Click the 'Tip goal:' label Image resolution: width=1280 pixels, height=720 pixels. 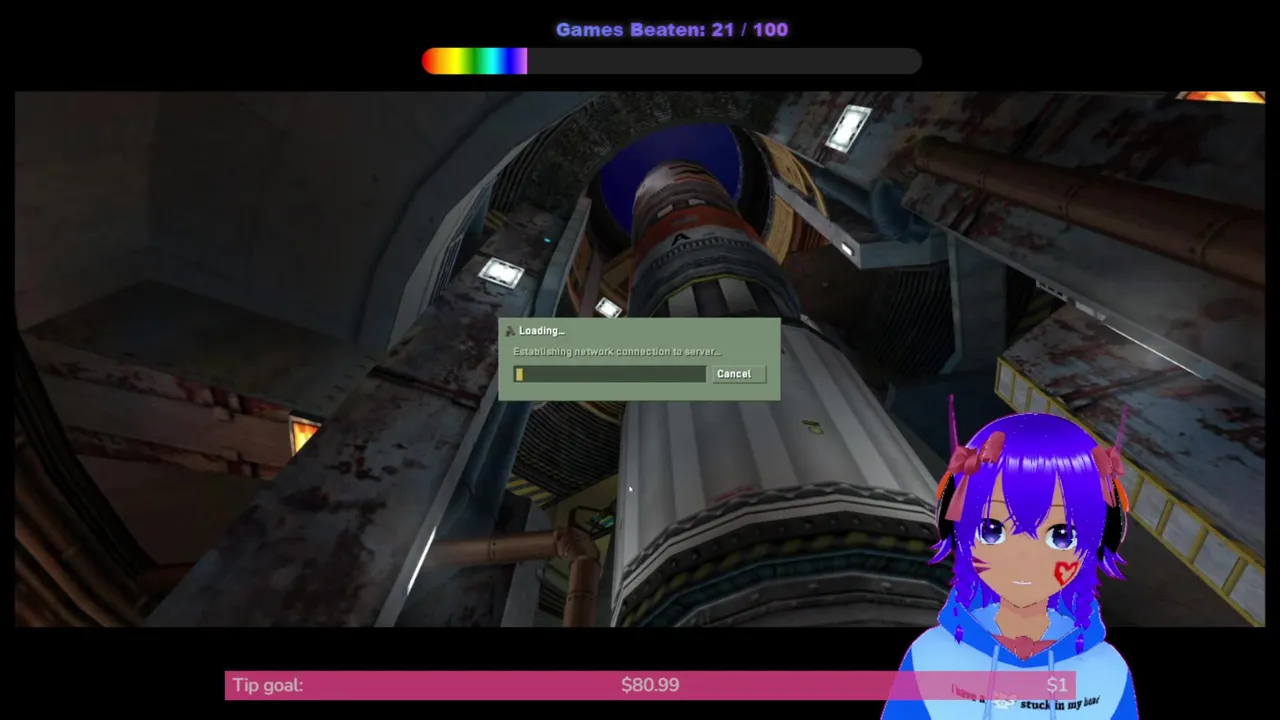(x=267, y=685)
